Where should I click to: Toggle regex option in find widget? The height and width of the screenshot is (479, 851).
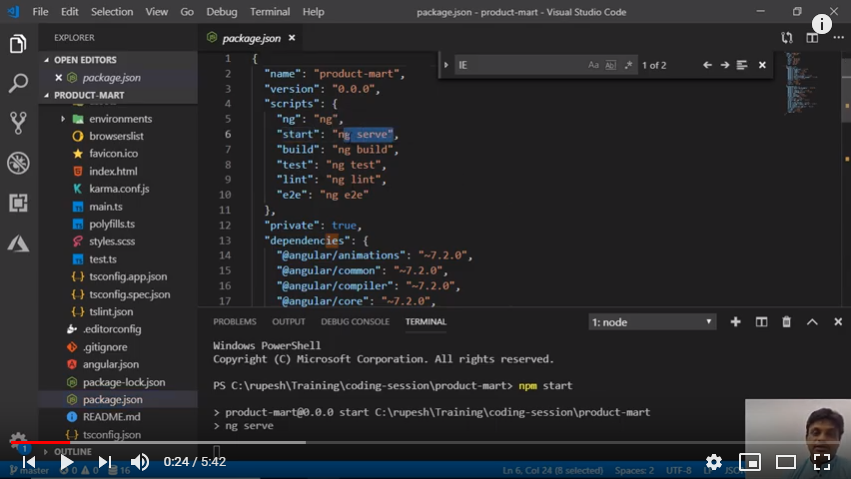coord(628,65)
